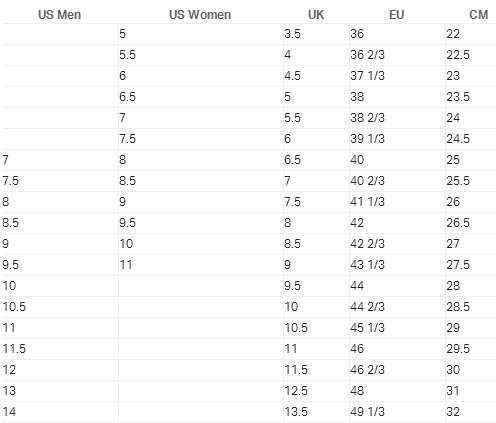Select the CM value 29.5 cell

[471, 349]
